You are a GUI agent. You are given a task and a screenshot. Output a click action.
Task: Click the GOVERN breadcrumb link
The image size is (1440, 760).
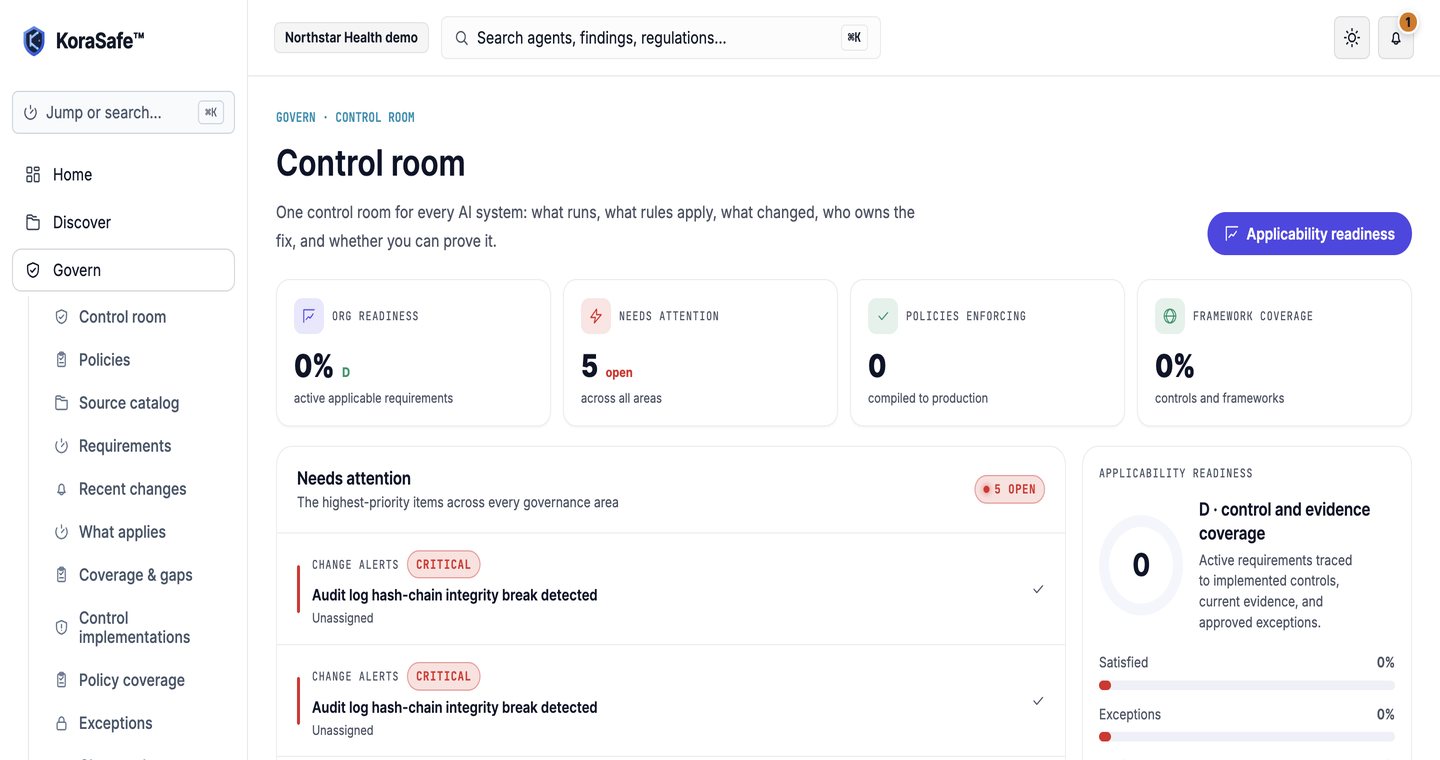(296, 117)
